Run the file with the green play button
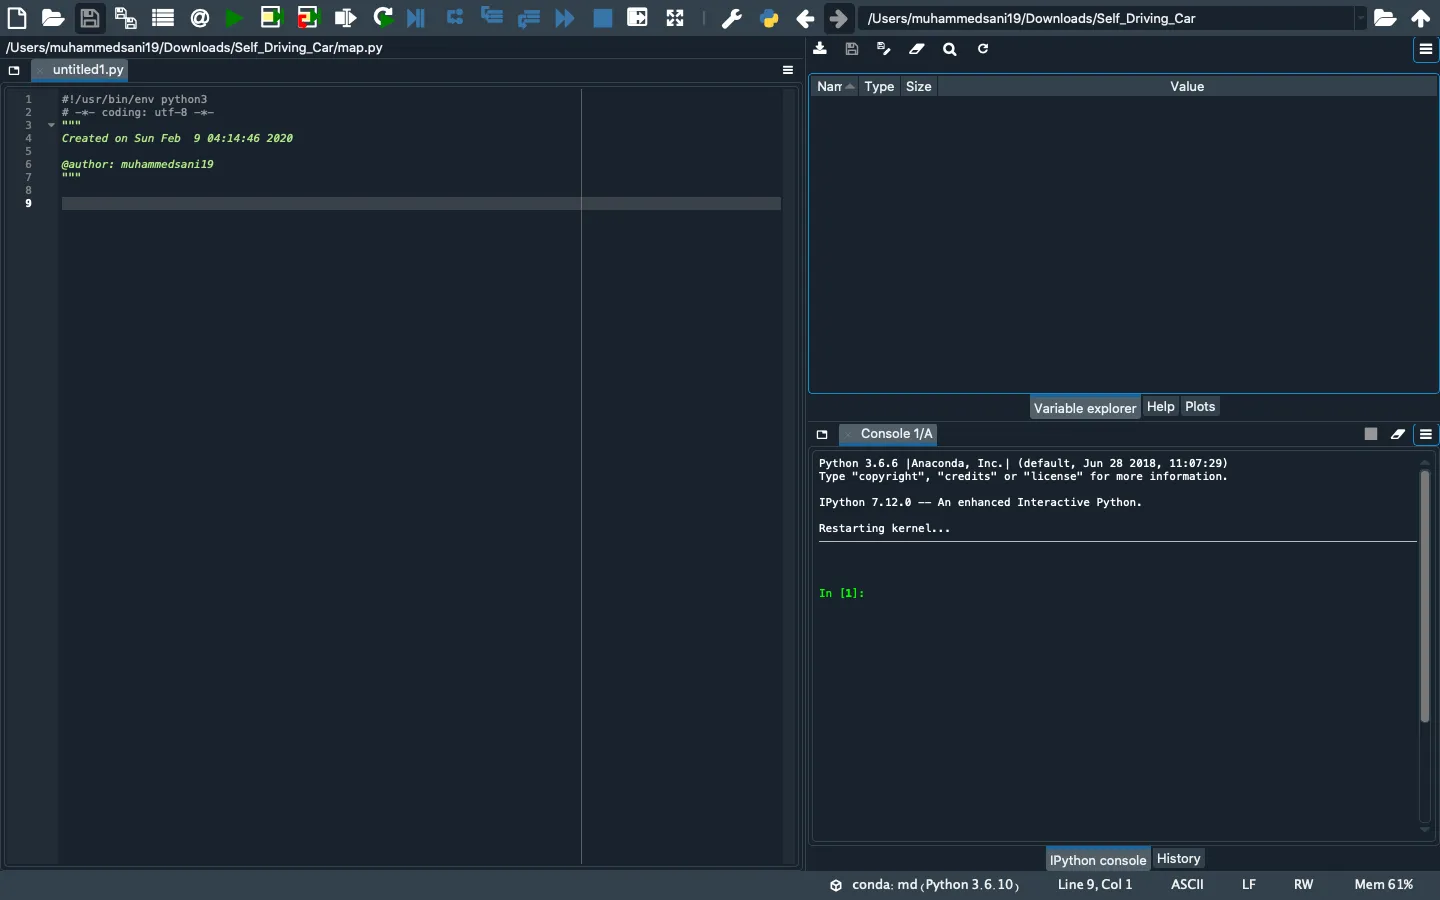Screen dimensions: 1440x900 pos(234,18)
